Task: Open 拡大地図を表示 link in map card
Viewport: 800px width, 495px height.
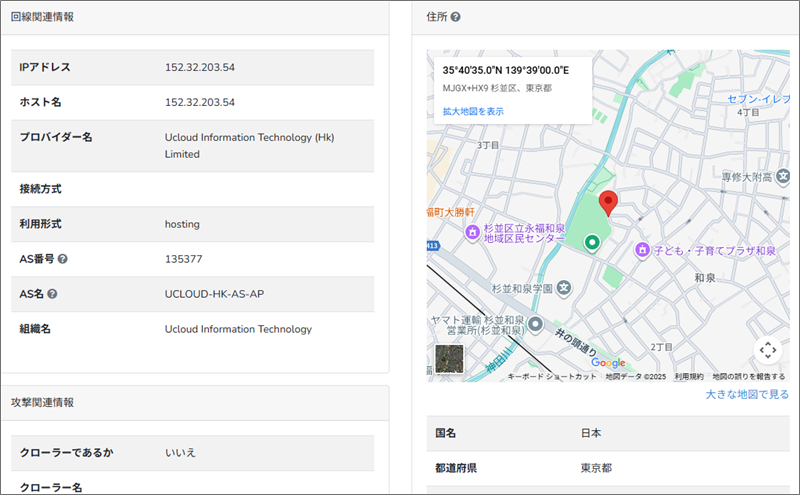Action: (x=473, y=111)
